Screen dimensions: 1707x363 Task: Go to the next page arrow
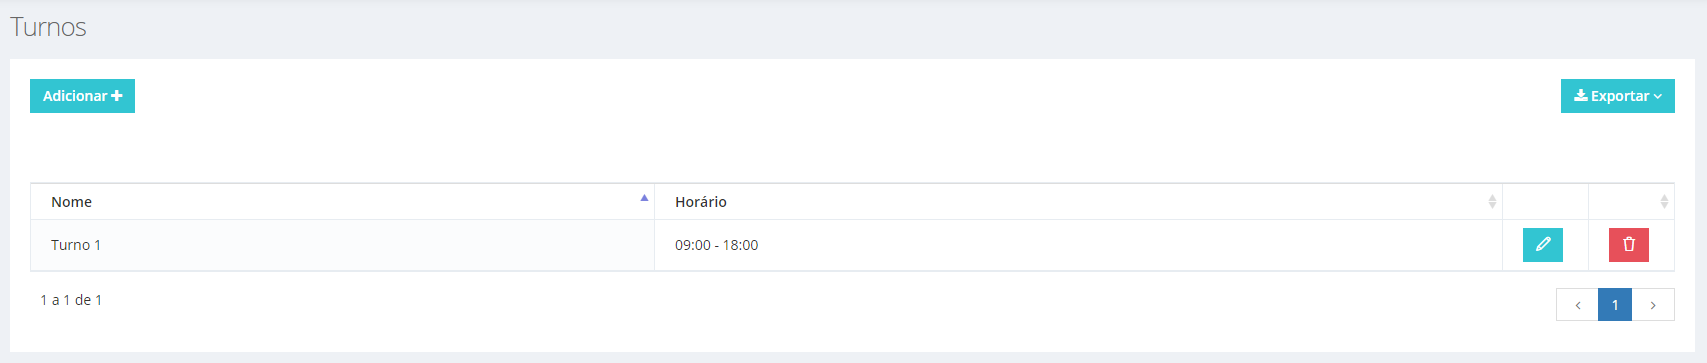1653,305
